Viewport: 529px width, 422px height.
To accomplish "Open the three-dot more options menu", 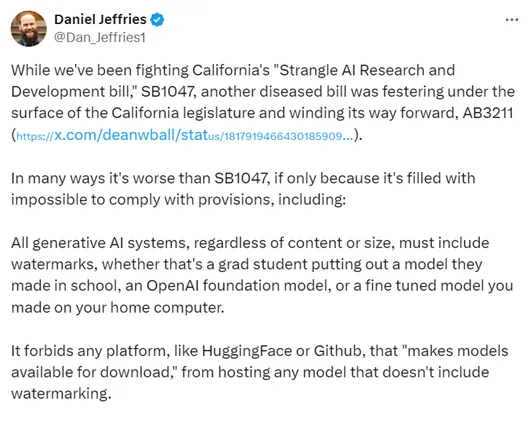I will point(511,20).
